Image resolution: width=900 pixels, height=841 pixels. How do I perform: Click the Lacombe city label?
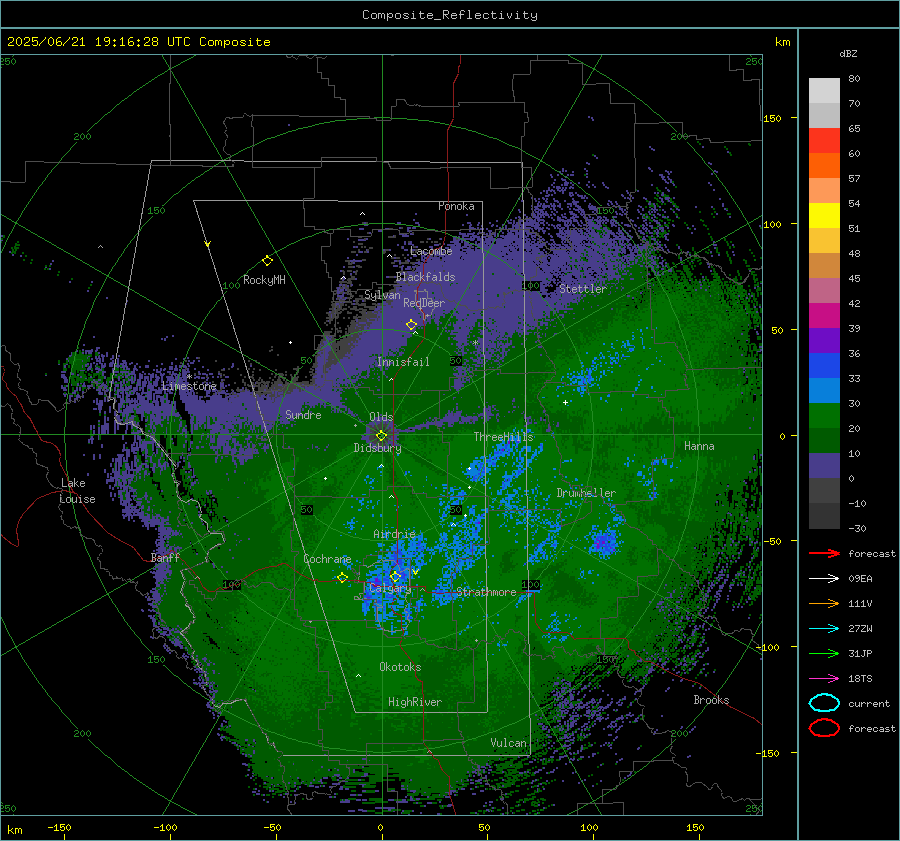click(x=431, y=251)
